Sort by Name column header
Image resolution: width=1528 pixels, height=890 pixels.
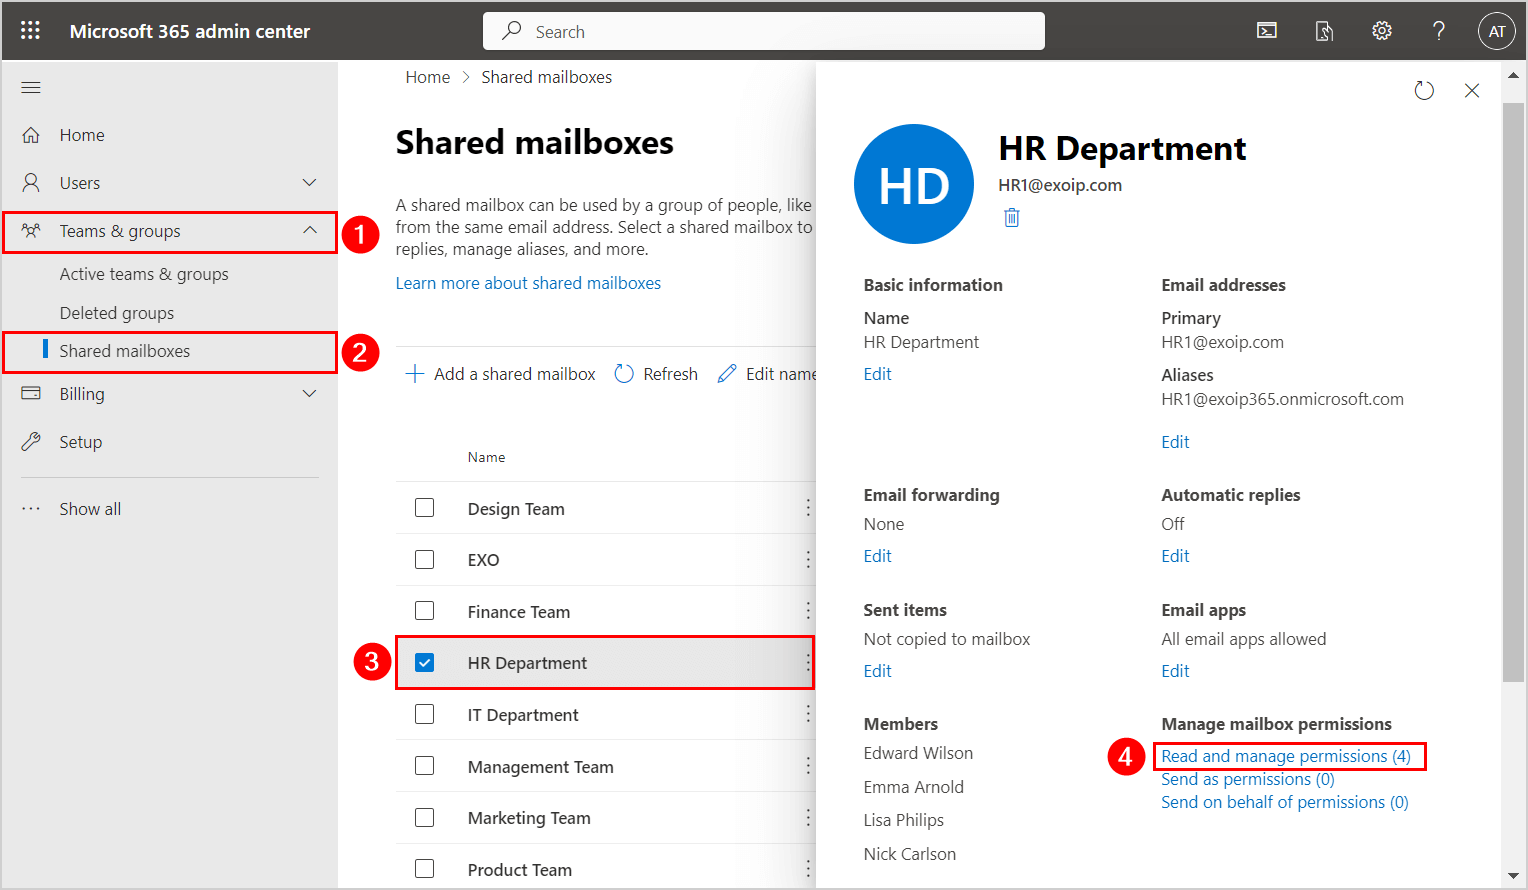pos(486,457)
